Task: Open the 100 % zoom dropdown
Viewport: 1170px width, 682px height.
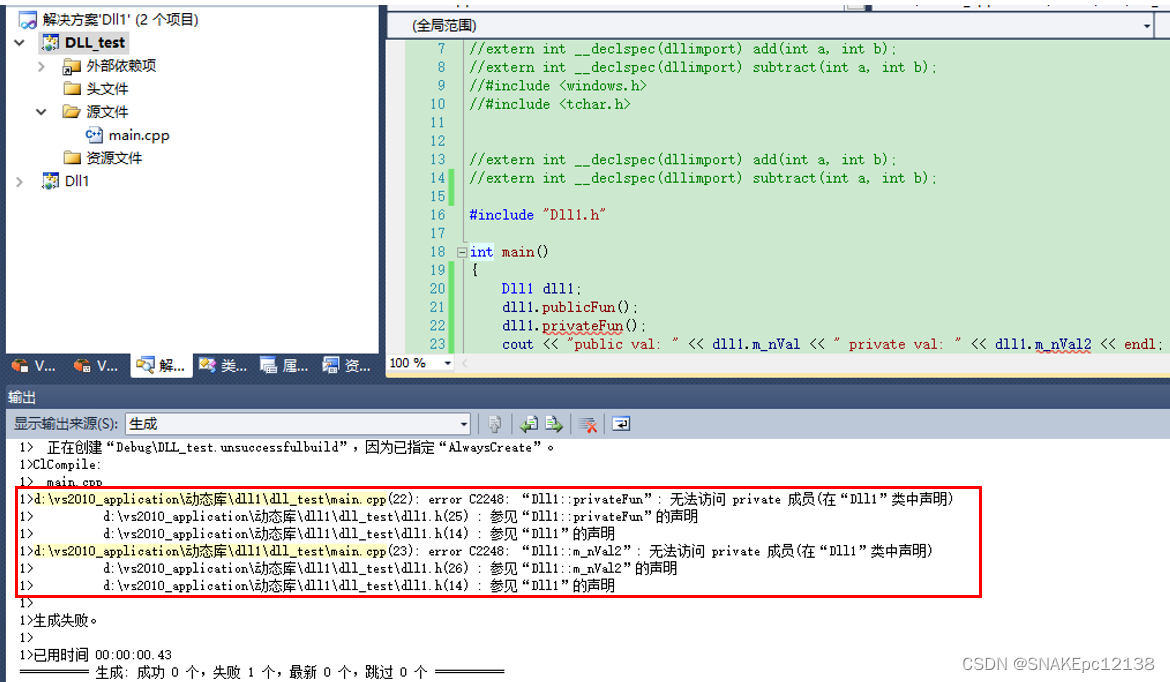Action: coord(448,363)
